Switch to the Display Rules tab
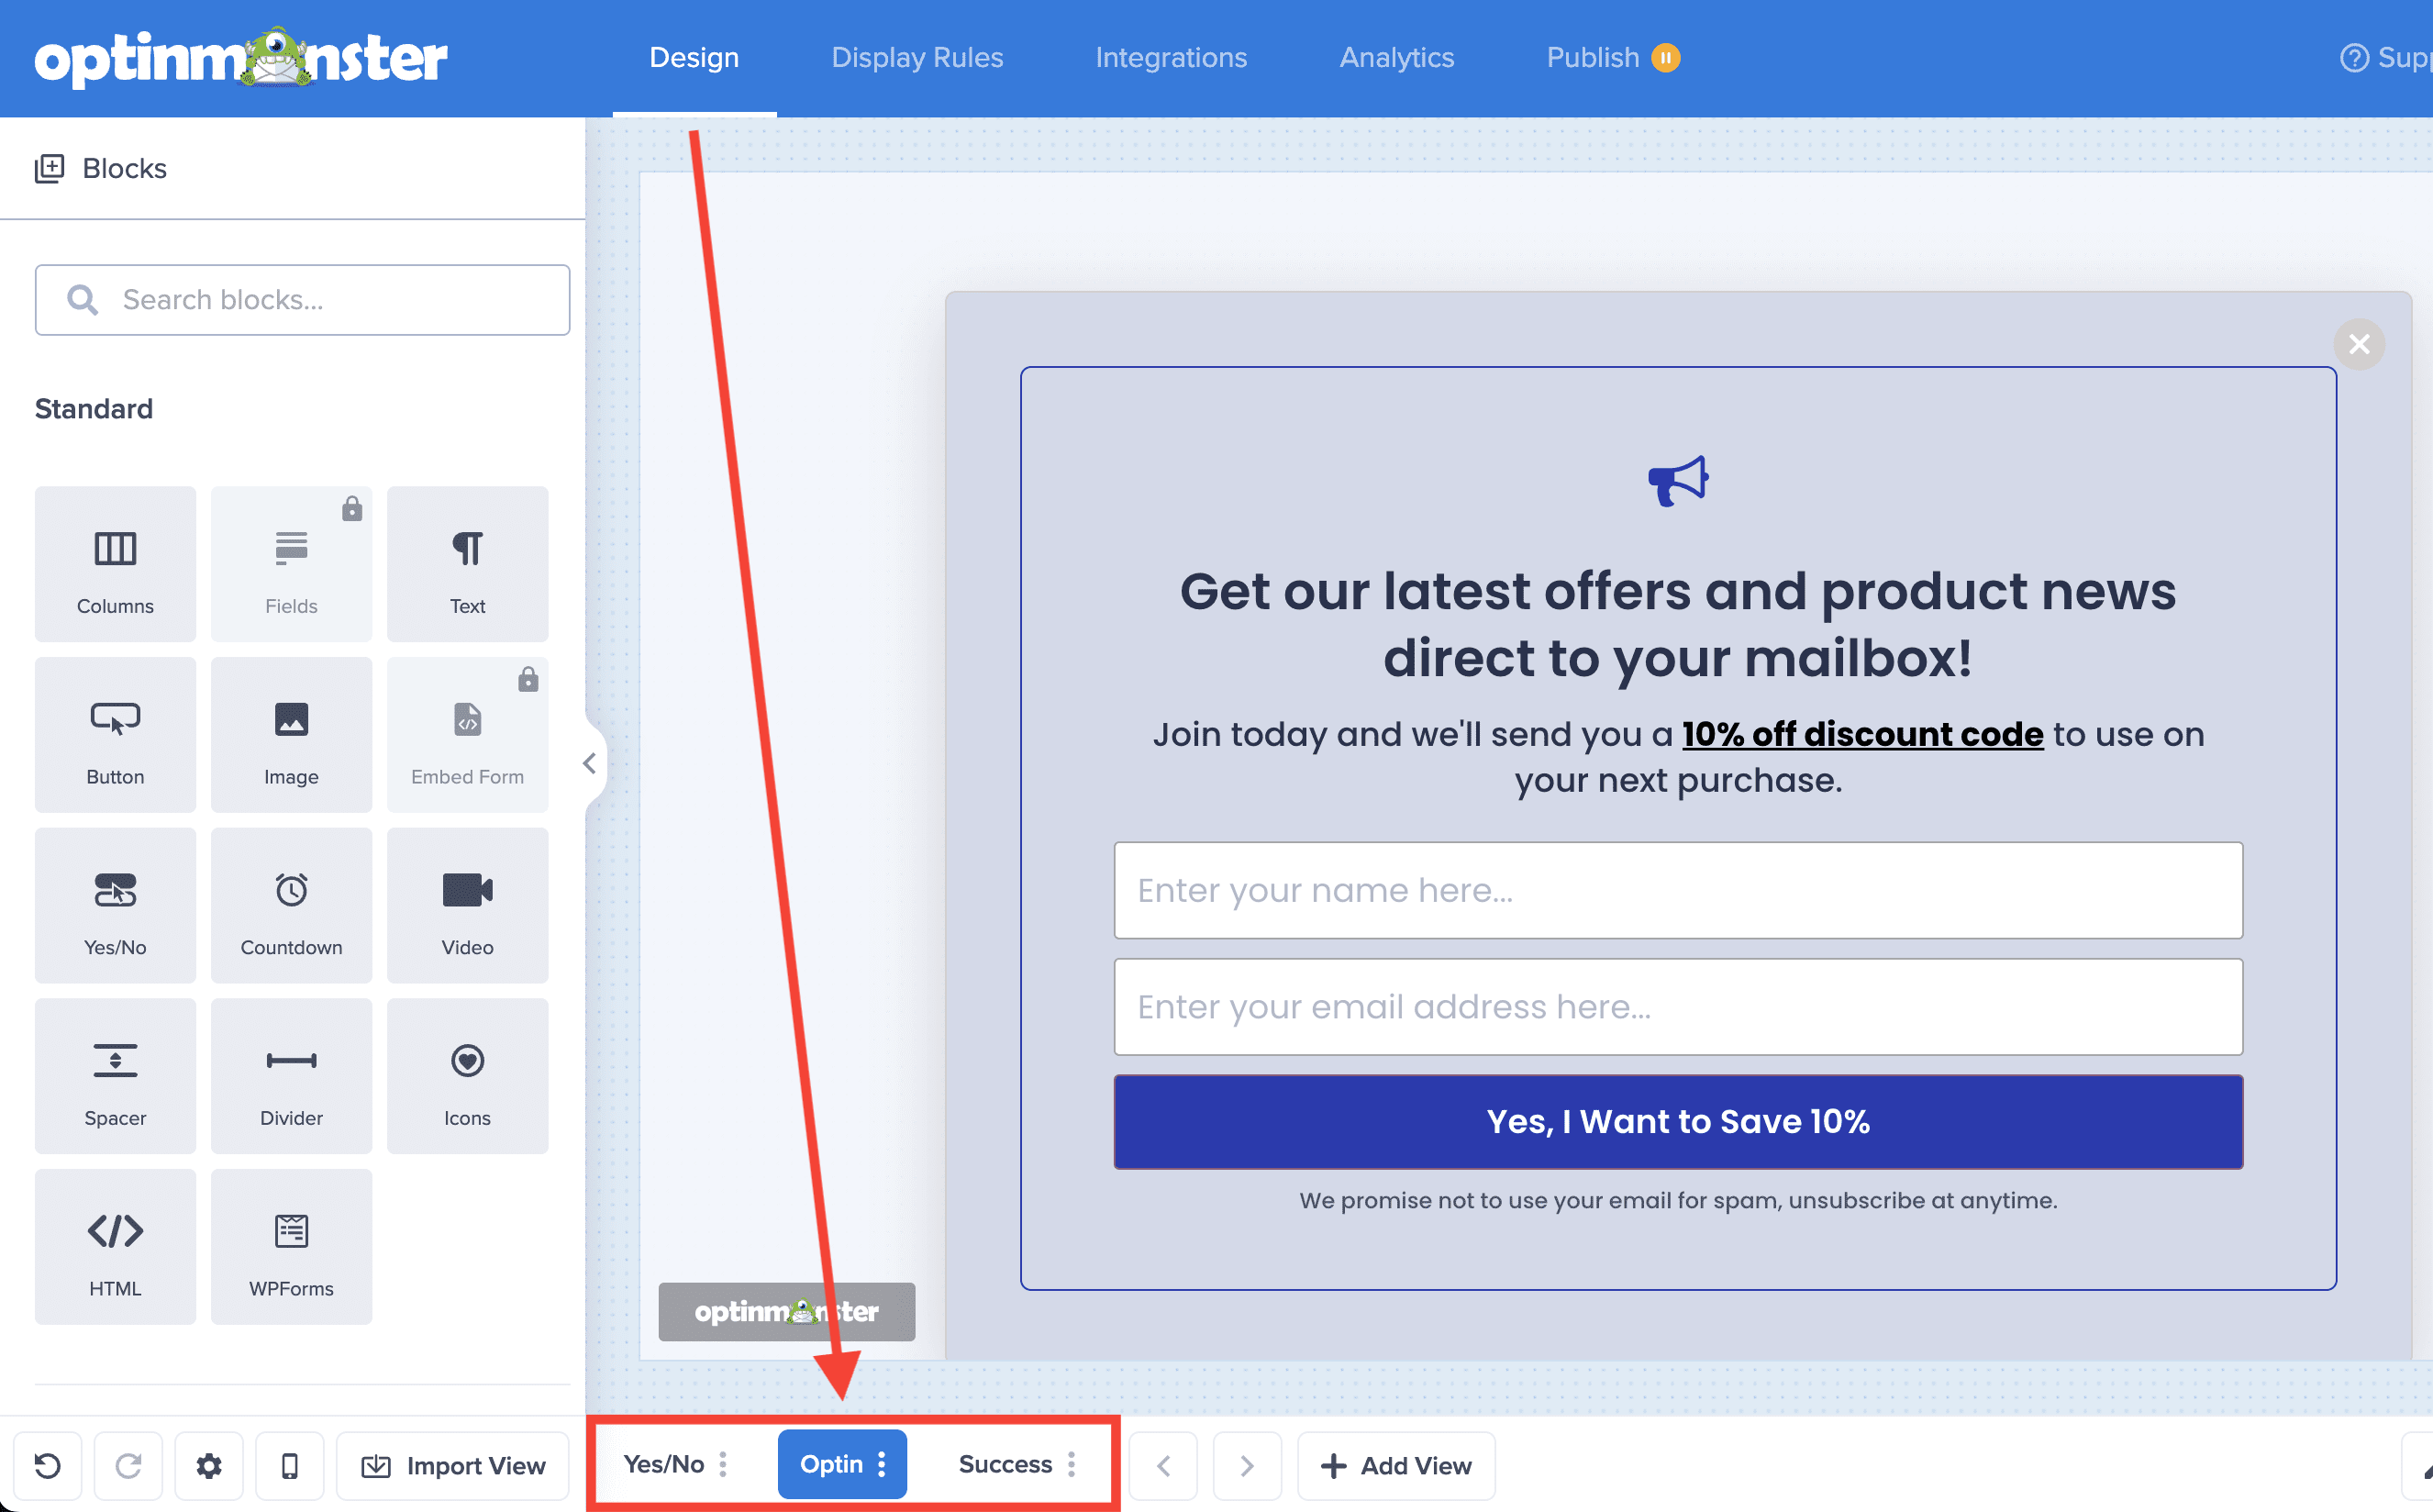Viewport: 2433px width, 1512px height. click(917, 58)
